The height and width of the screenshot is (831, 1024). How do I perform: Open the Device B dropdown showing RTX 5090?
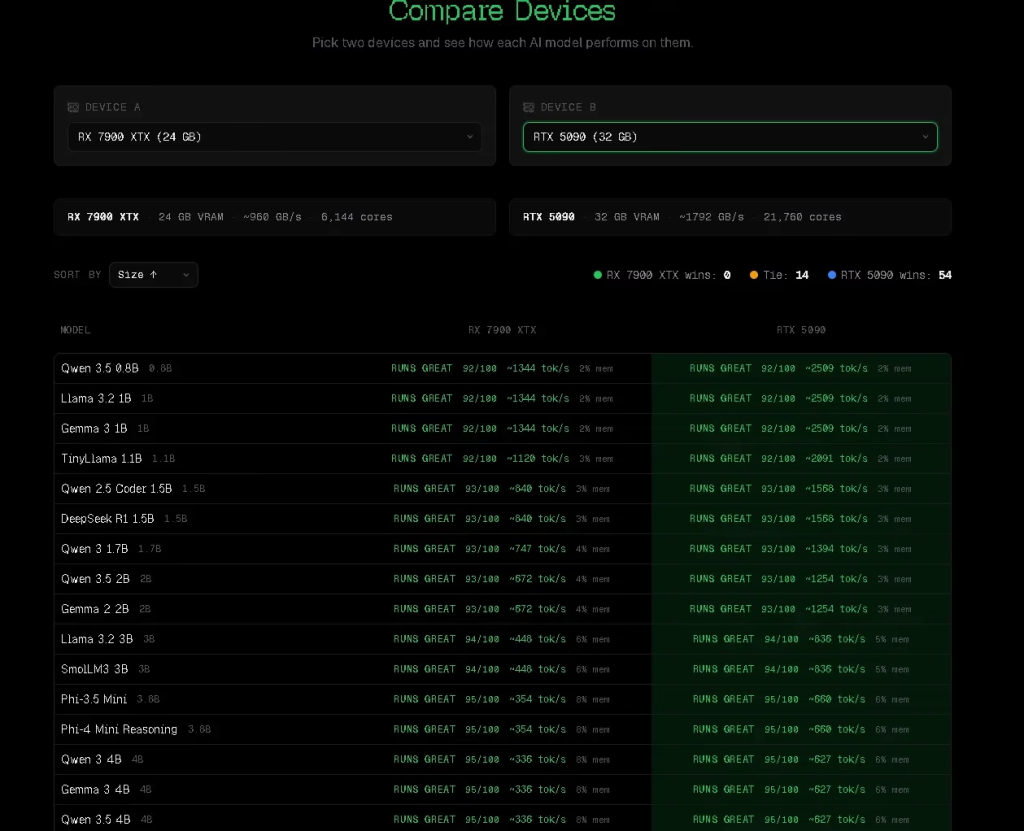click(729, 137)
